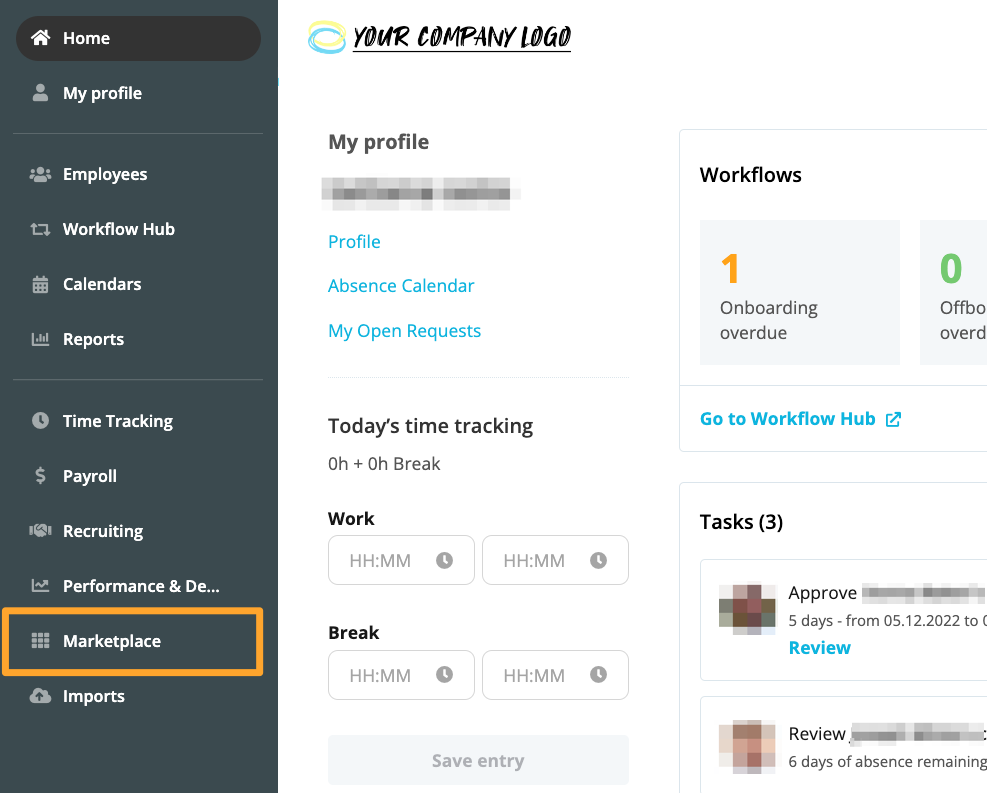Click the Calendars icon in sidebar
This screenshot has height=793, width=987.
40,284
